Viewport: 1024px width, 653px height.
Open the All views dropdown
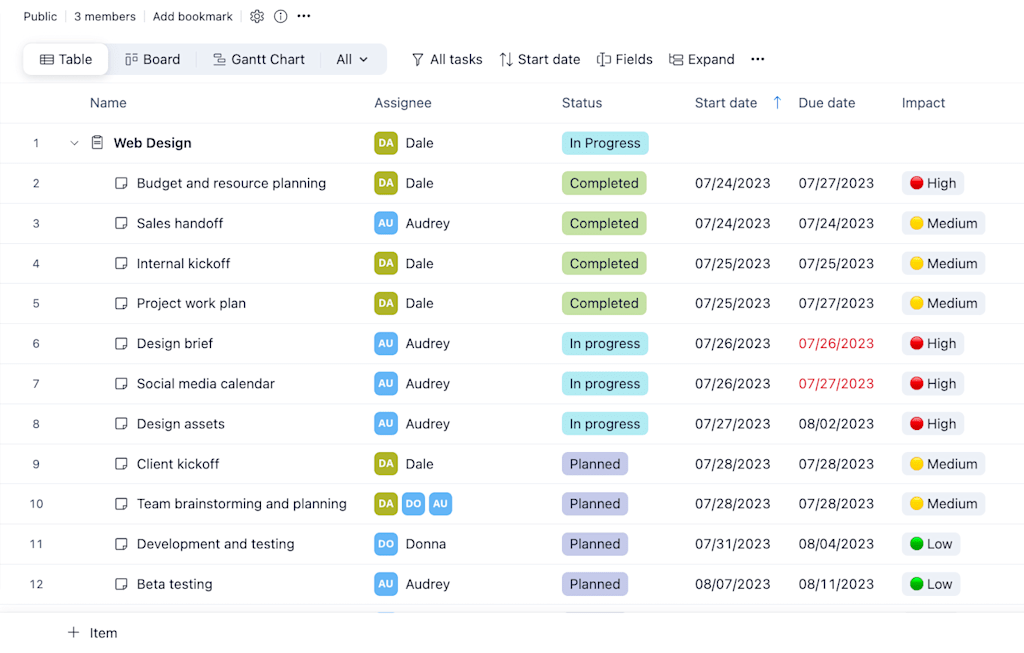point(352,59)
